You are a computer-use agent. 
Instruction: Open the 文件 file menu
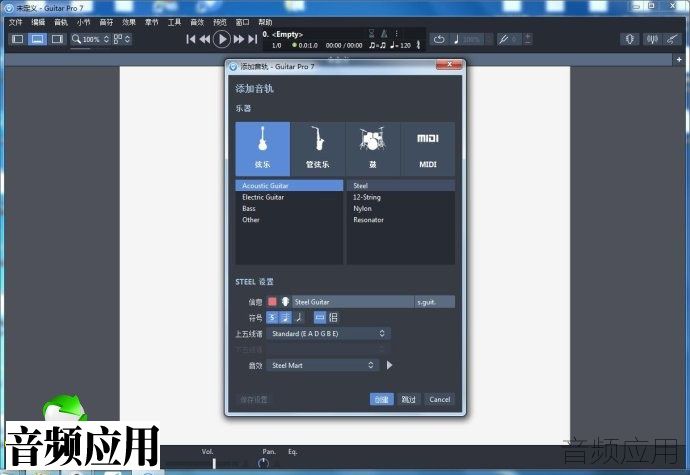pos(15,22)
